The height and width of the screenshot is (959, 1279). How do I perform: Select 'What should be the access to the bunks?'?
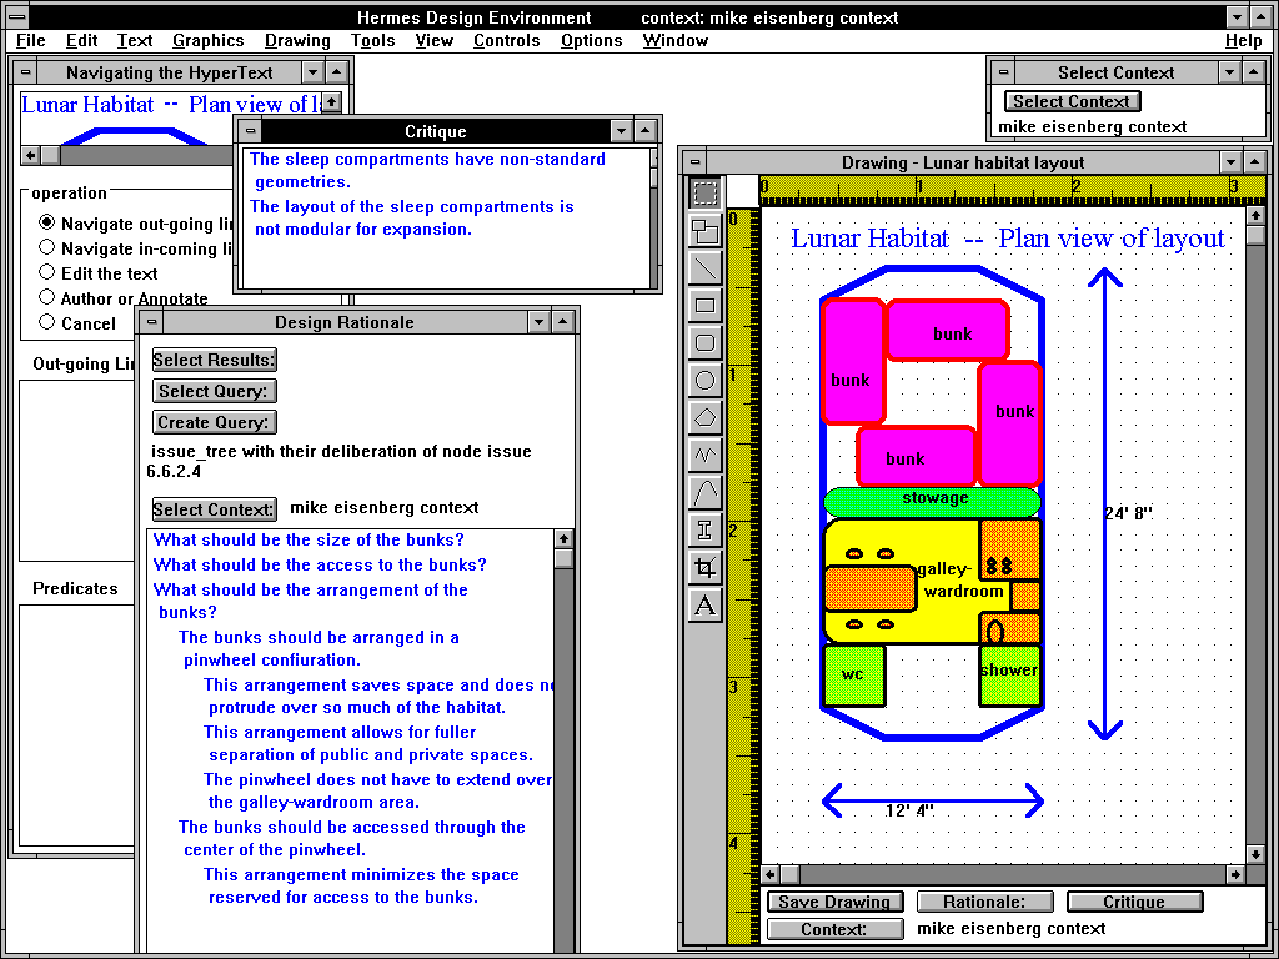point(320,565)
